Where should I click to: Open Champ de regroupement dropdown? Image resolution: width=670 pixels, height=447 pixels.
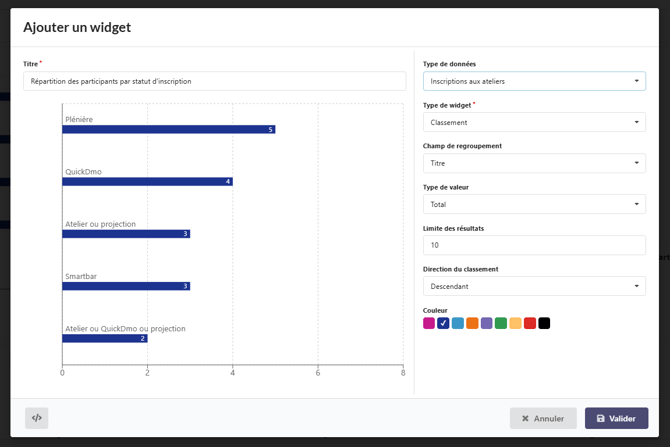click(534, 163)
